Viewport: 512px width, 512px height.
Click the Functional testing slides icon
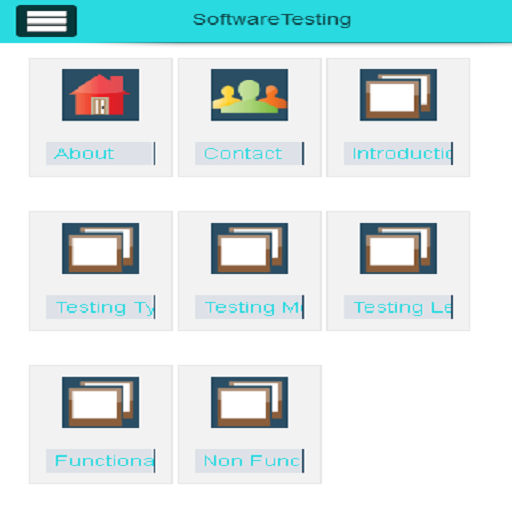(x=101, y=402)
